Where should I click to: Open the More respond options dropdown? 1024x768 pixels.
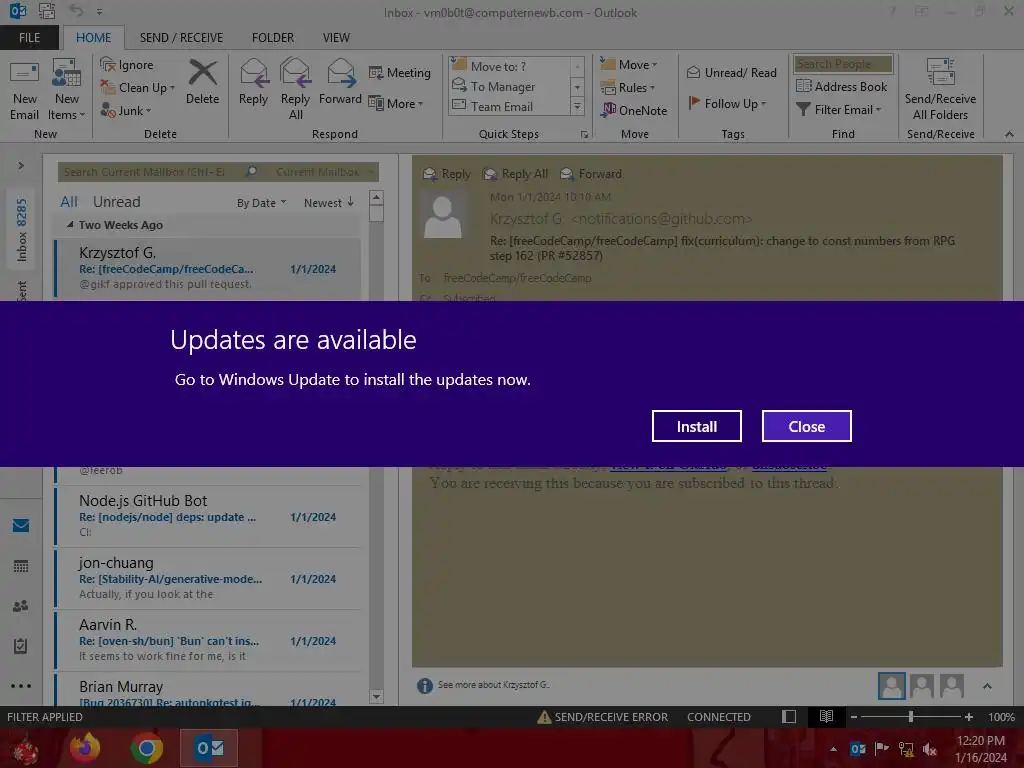[396, 103]
